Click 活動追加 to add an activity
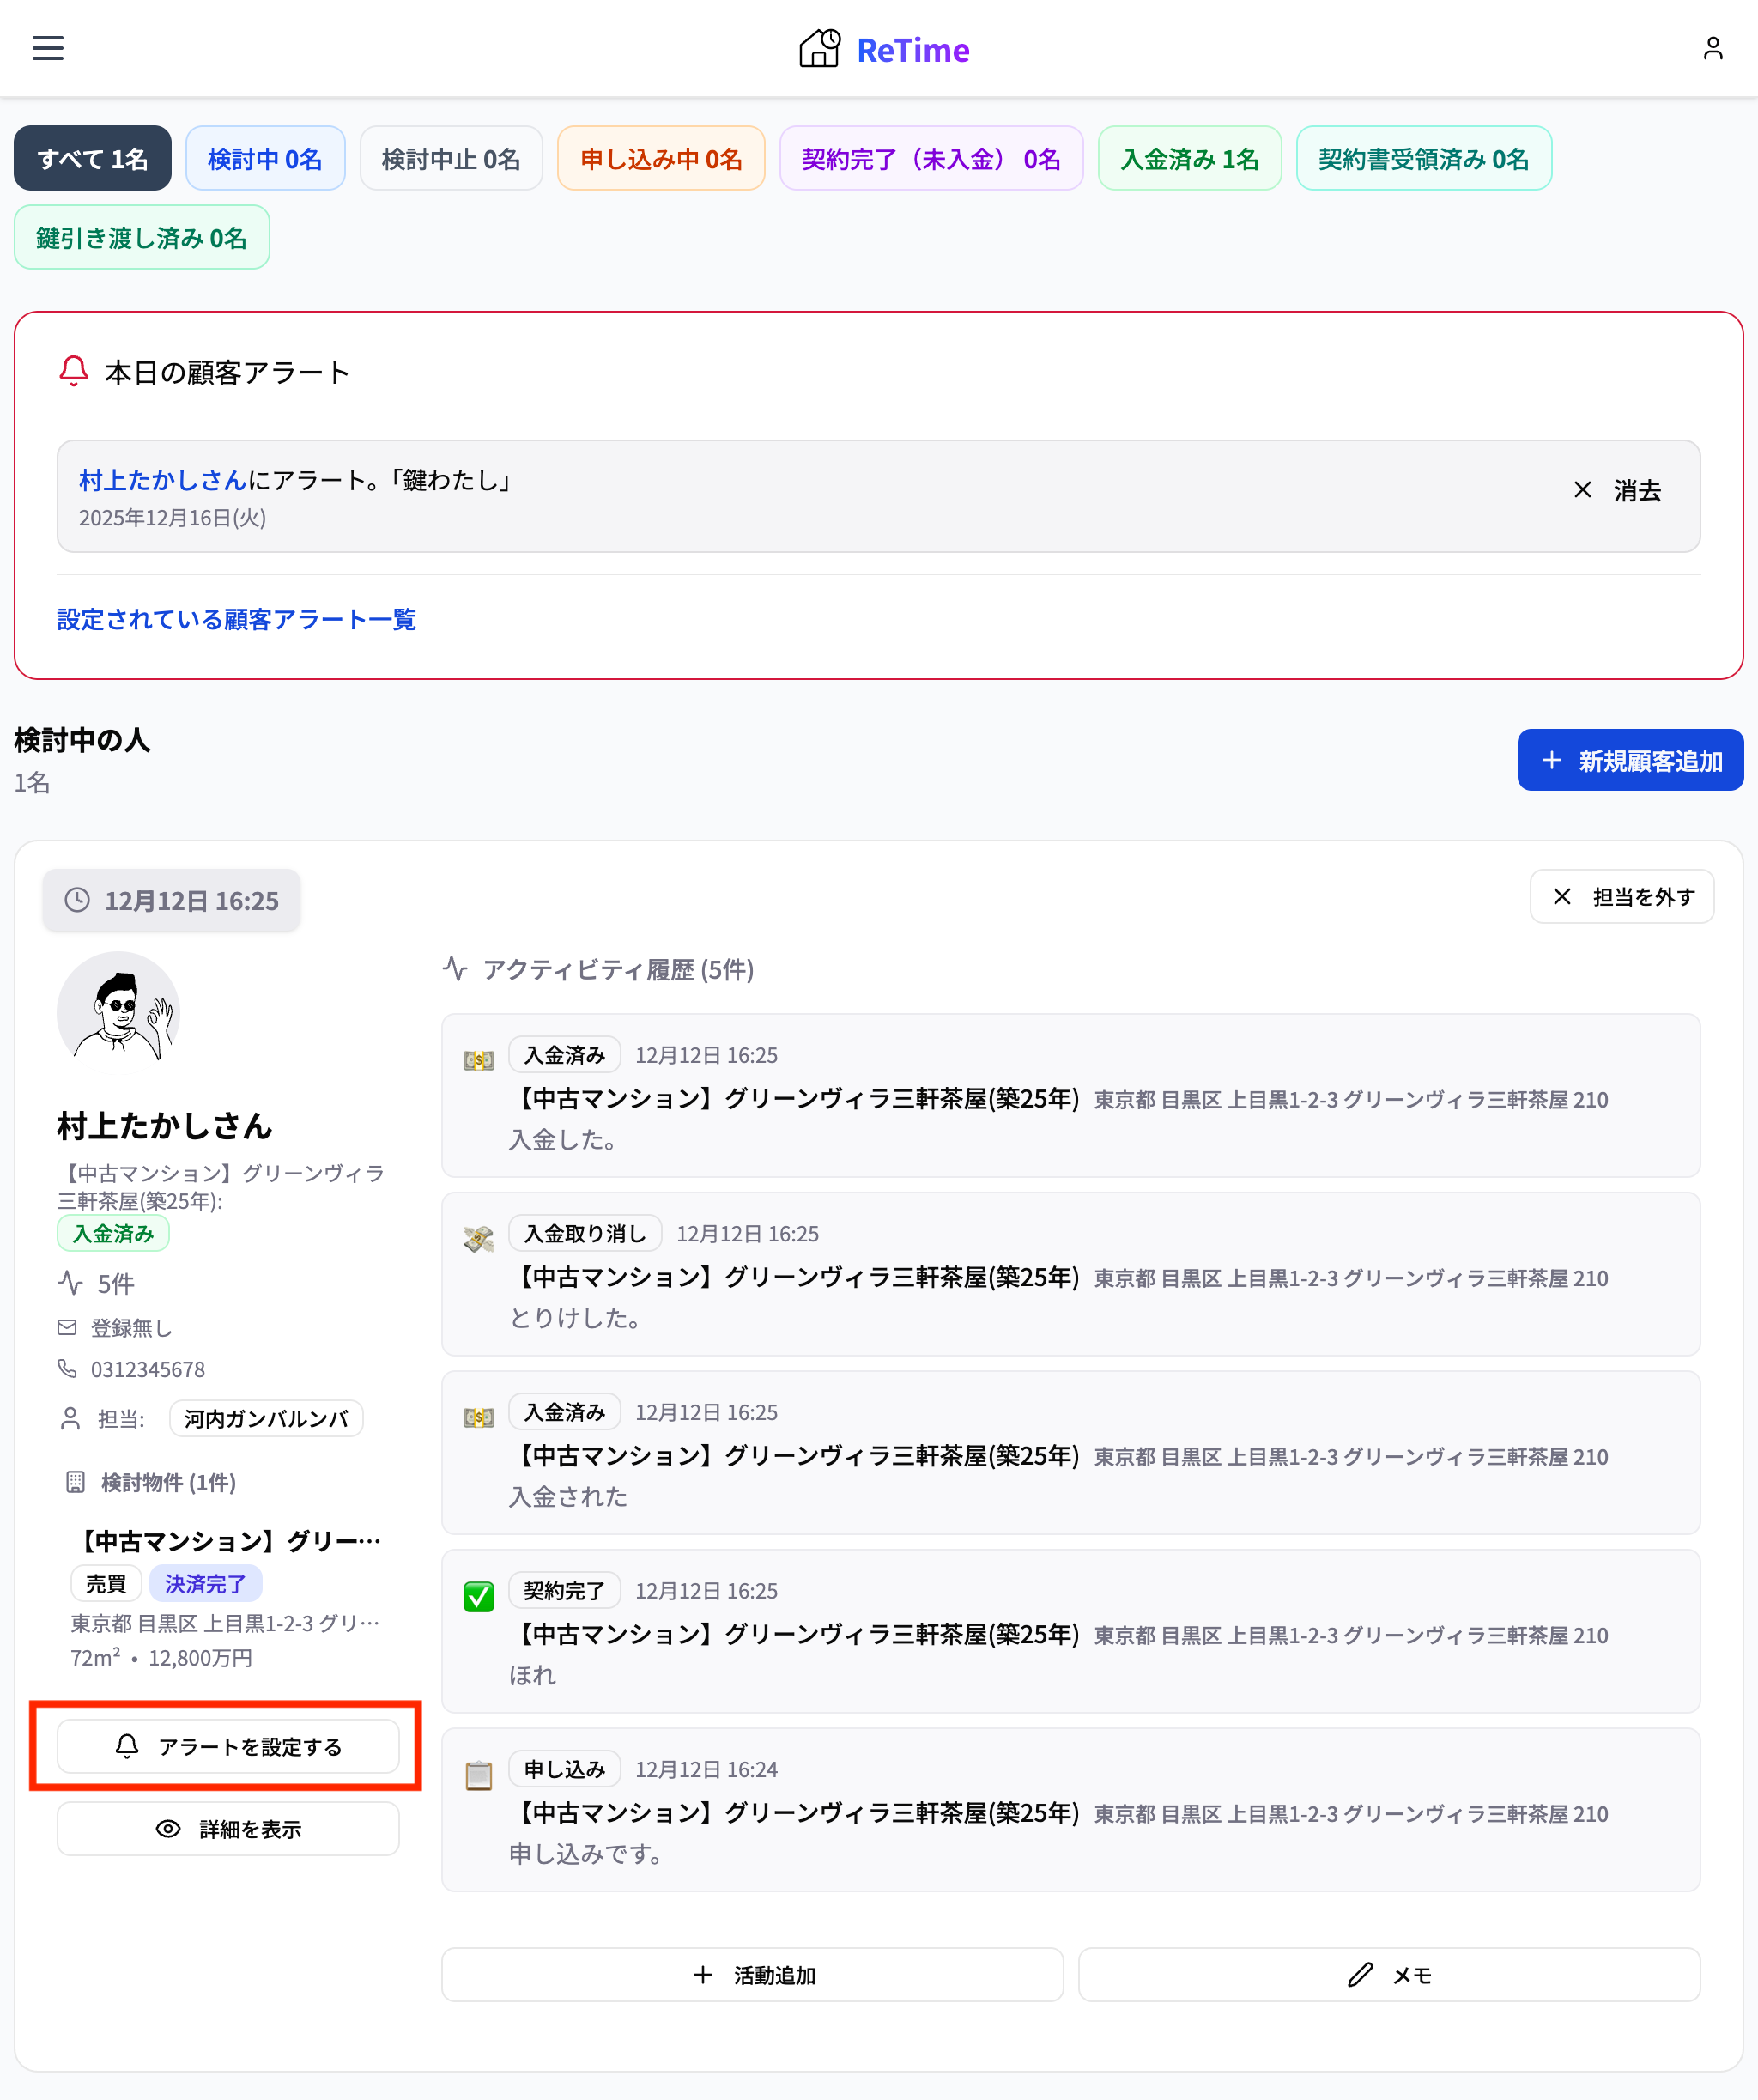This screenshot has height=2100, width=1758. tap(751, 1974)
